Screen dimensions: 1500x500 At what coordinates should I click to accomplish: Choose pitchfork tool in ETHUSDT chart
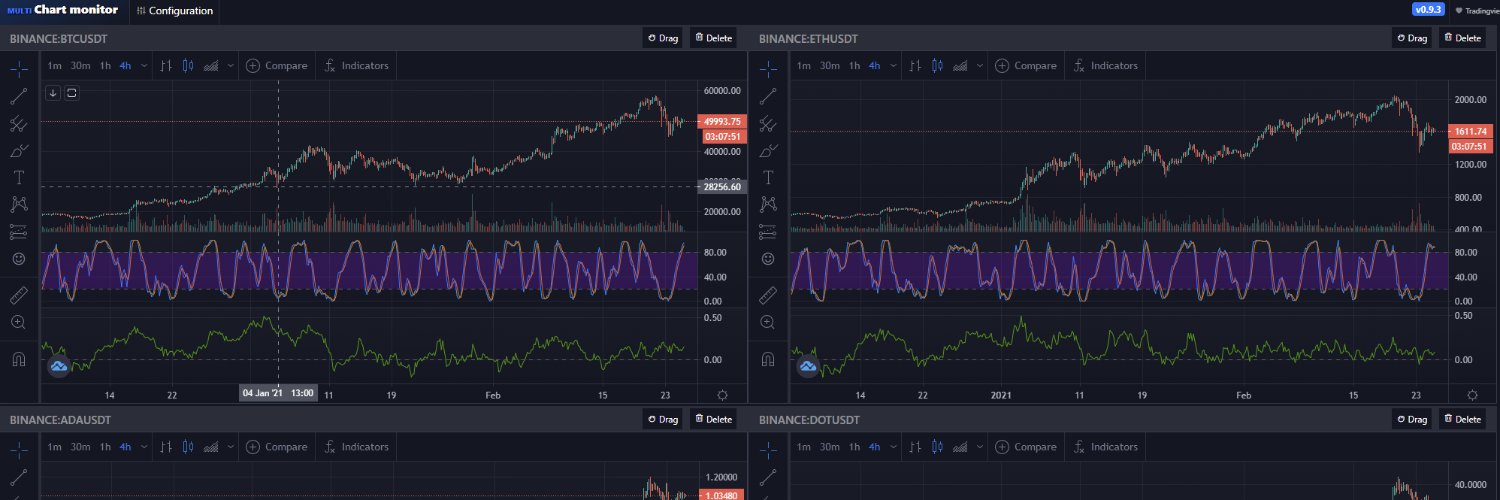(x=768, y=124)
